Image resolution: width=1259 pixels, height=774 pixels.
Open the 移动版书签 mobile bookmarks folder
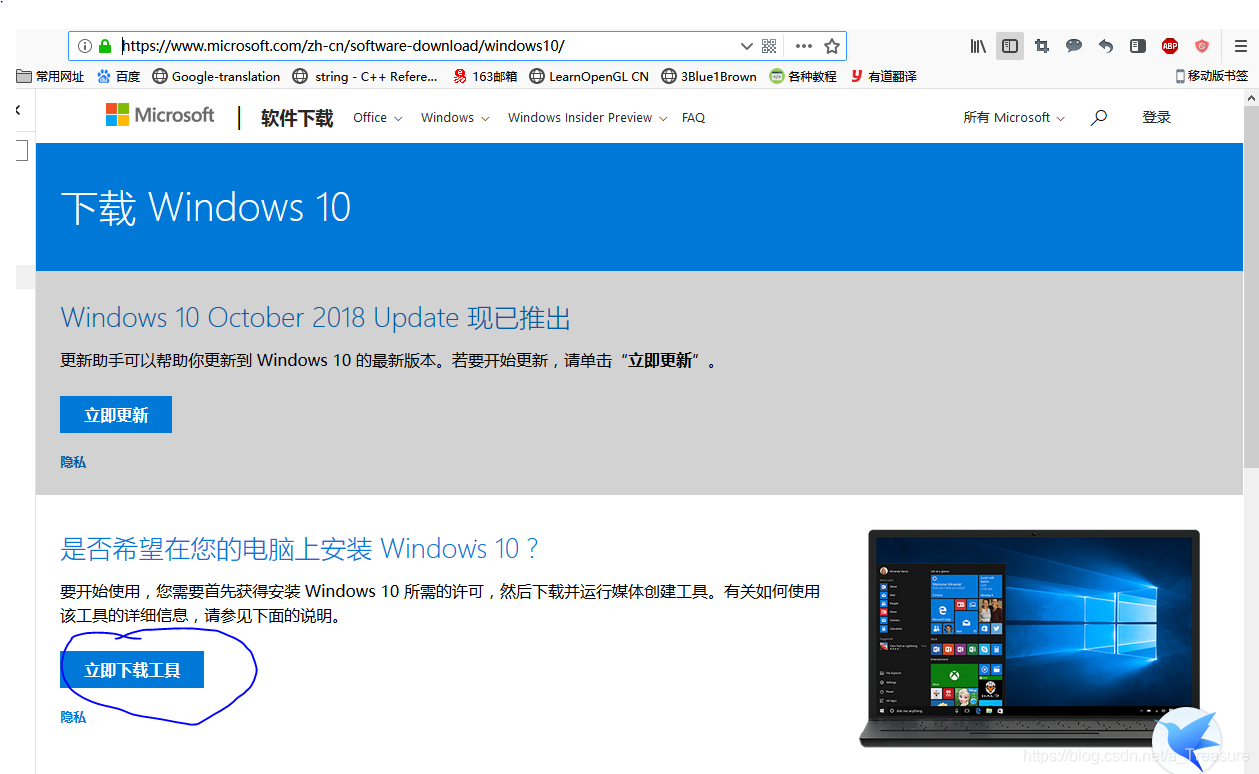tap(1211, 76)
